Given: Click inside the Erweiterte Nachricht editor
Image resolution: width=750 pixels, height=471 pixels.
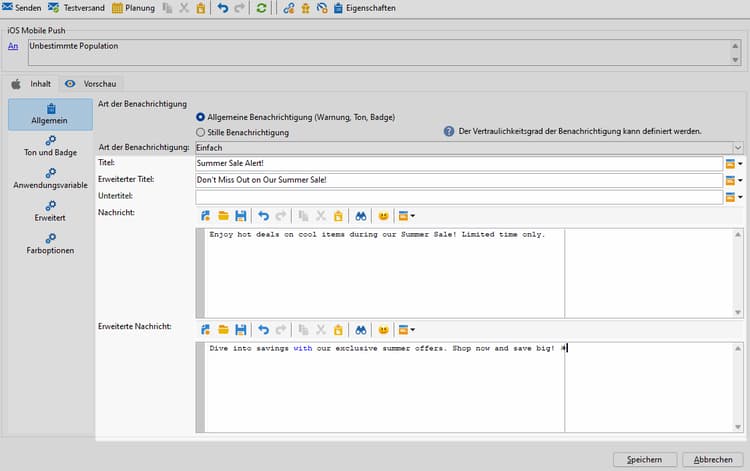Looking at the screenshot, I should [x=469, y=387].
